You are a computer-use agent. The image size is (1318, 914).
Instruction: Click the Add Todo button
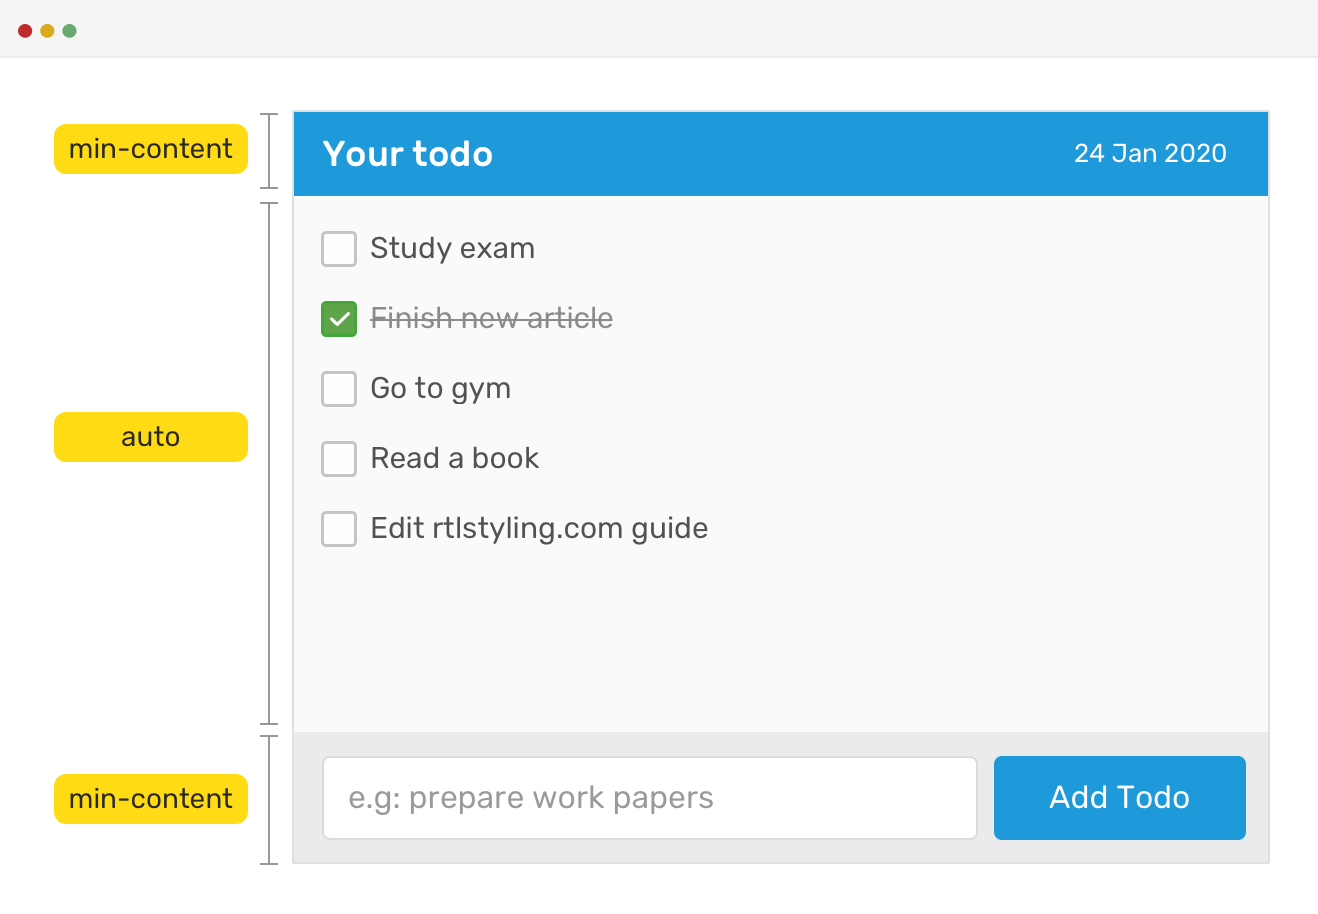point(1119,797)
